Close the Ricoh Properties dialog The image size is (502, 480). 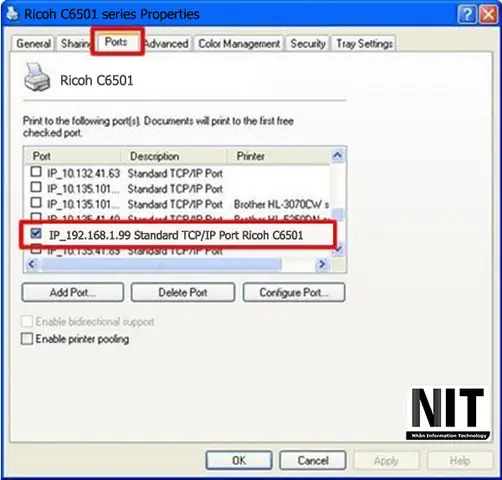tap(489, 15)
